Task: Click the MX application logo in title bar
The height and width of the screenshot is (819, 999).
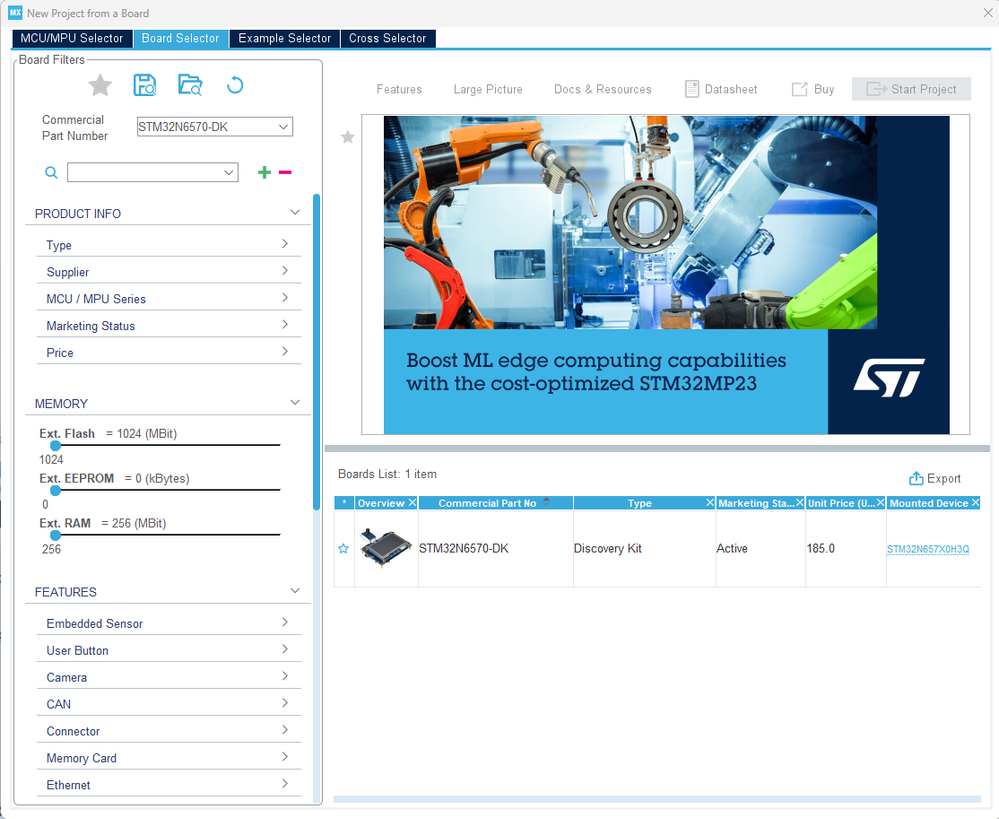Action: click(x=15, y=13)
